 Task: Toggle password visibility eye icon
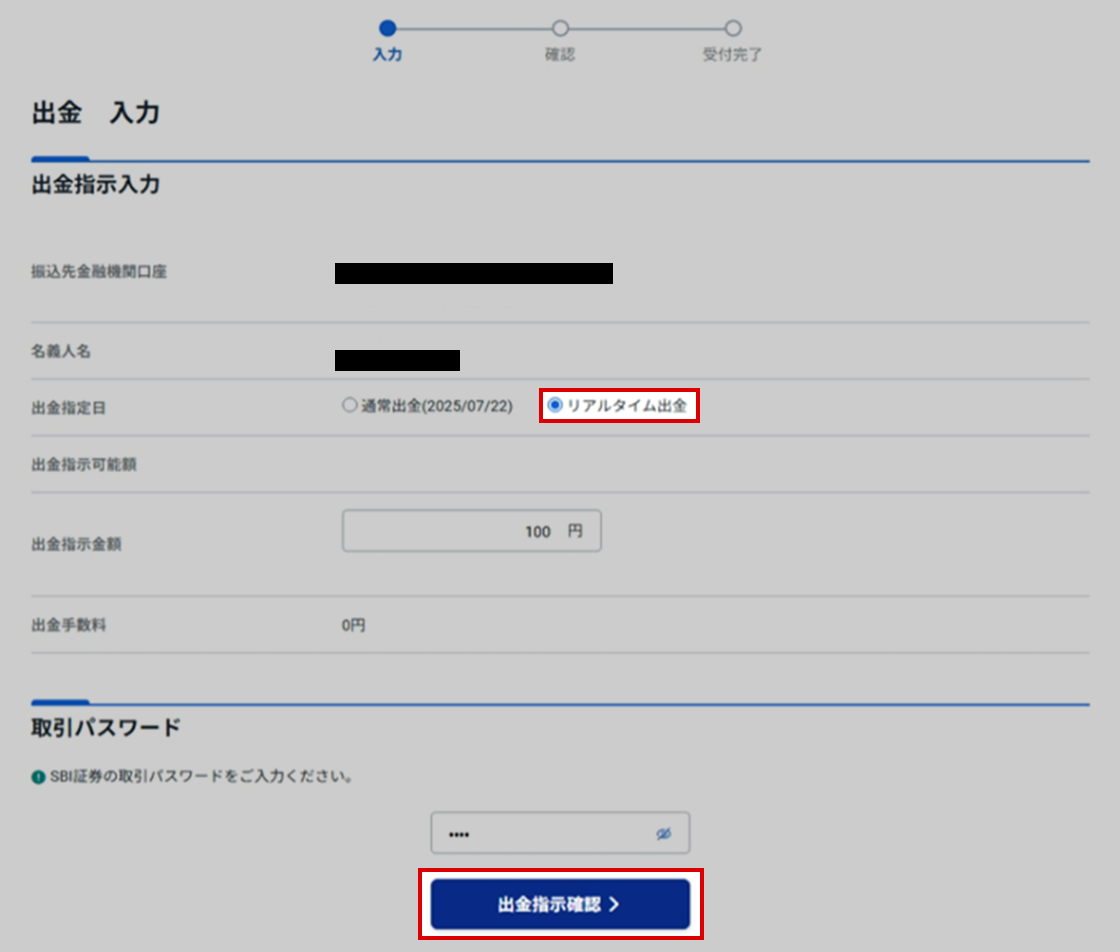663,833
